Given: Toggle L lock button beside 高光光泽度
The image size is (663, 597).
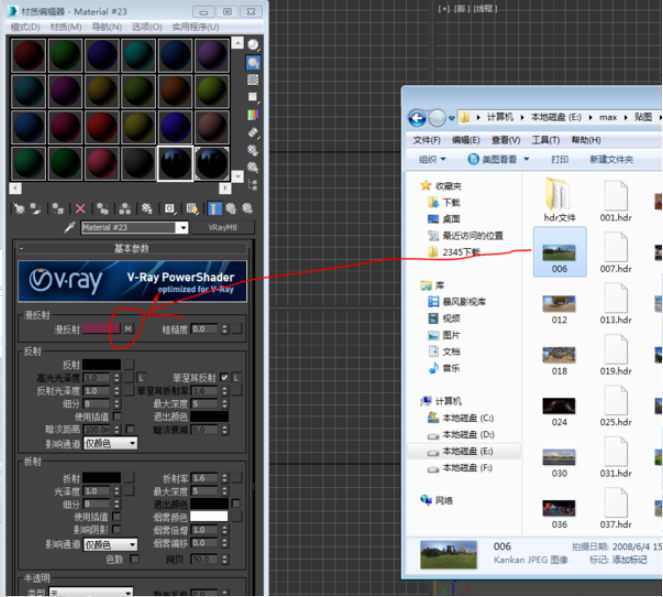Looking at the screenshot, I should (141, 378).
